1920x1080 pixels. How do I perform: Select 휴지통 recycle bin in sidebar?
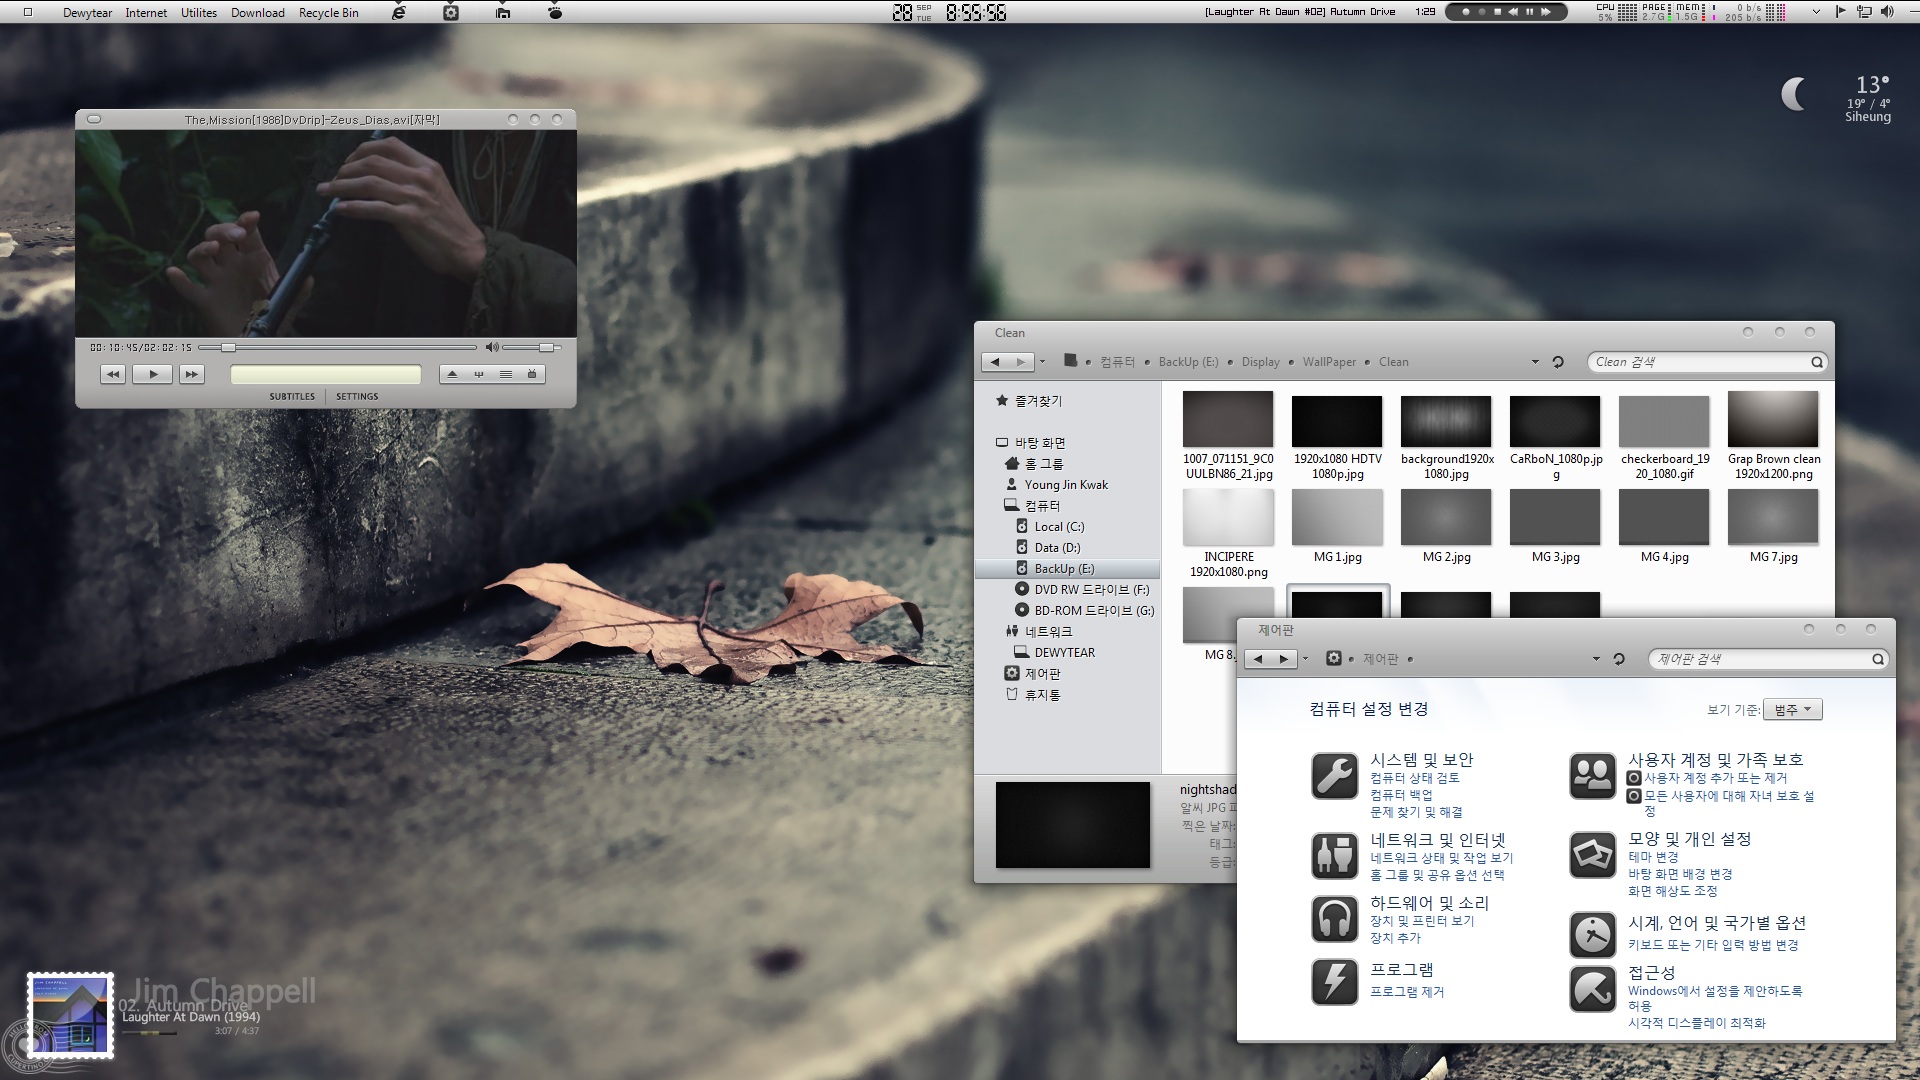(x=1042, y=695)
